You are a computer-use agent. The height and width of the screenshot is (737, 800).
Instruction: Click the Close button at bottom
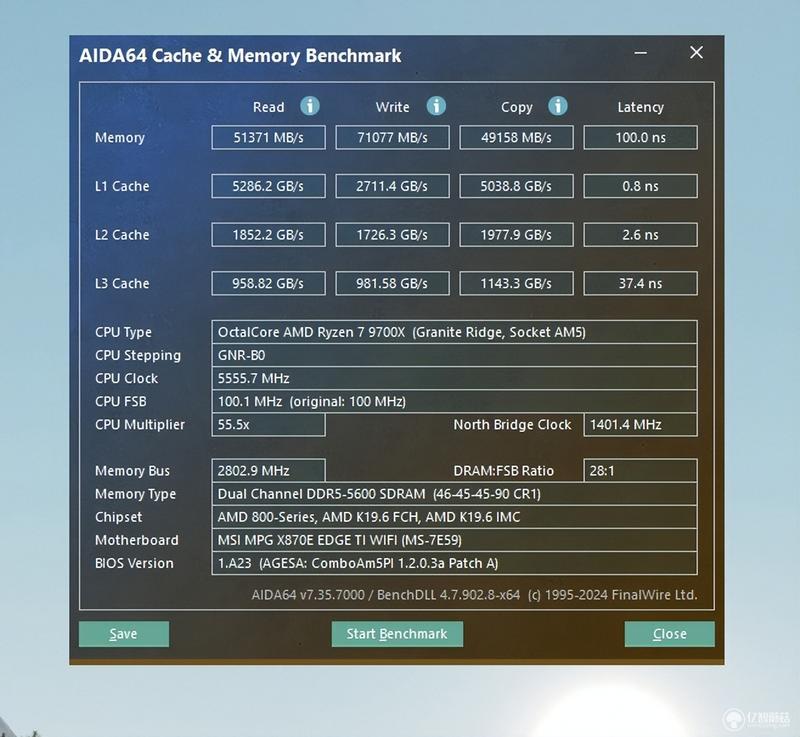click(x=669, y=634)
